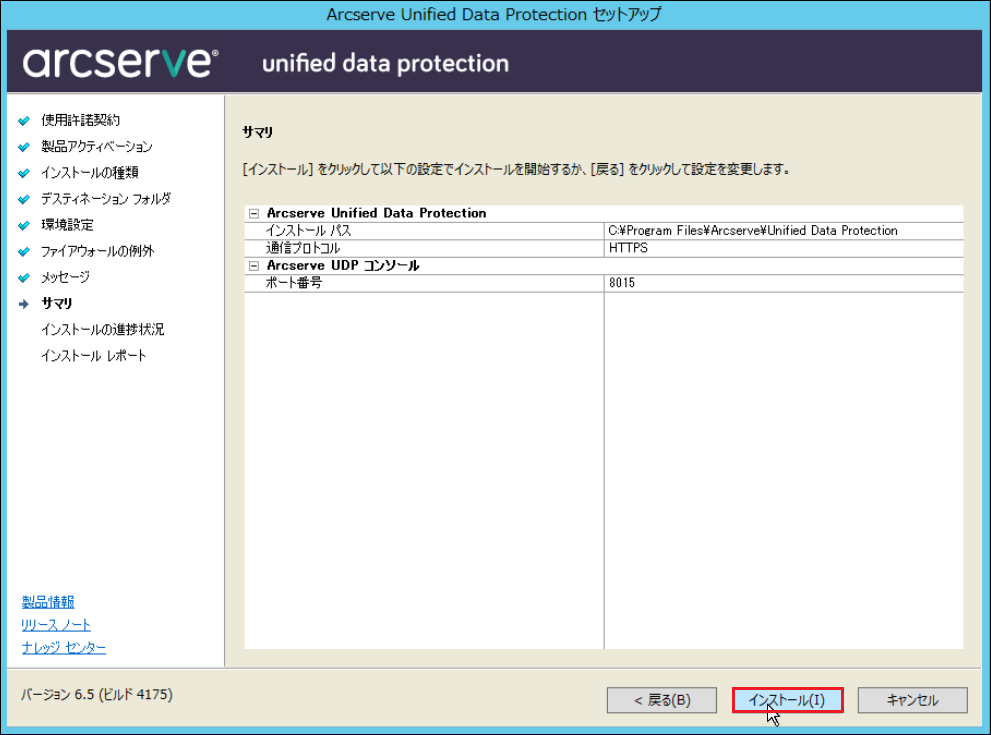The width and height of the screenshot is (991, 735).
Task: Select the メッセージ step
Action: (x=66, y=277)
